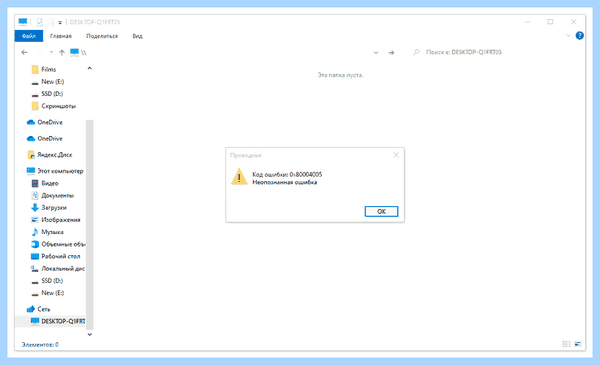Select New (E:) under Этот компьютер
The image size is (600, 365).
click(52, 293)
